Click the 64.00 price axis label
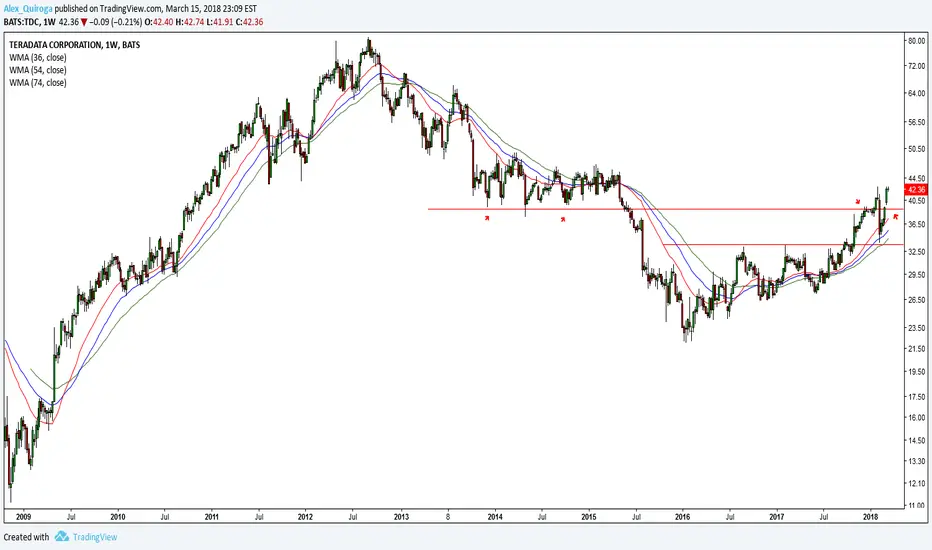Image resolution: width=932 pixels, height=550 pixels. click(x=917, y=93)
